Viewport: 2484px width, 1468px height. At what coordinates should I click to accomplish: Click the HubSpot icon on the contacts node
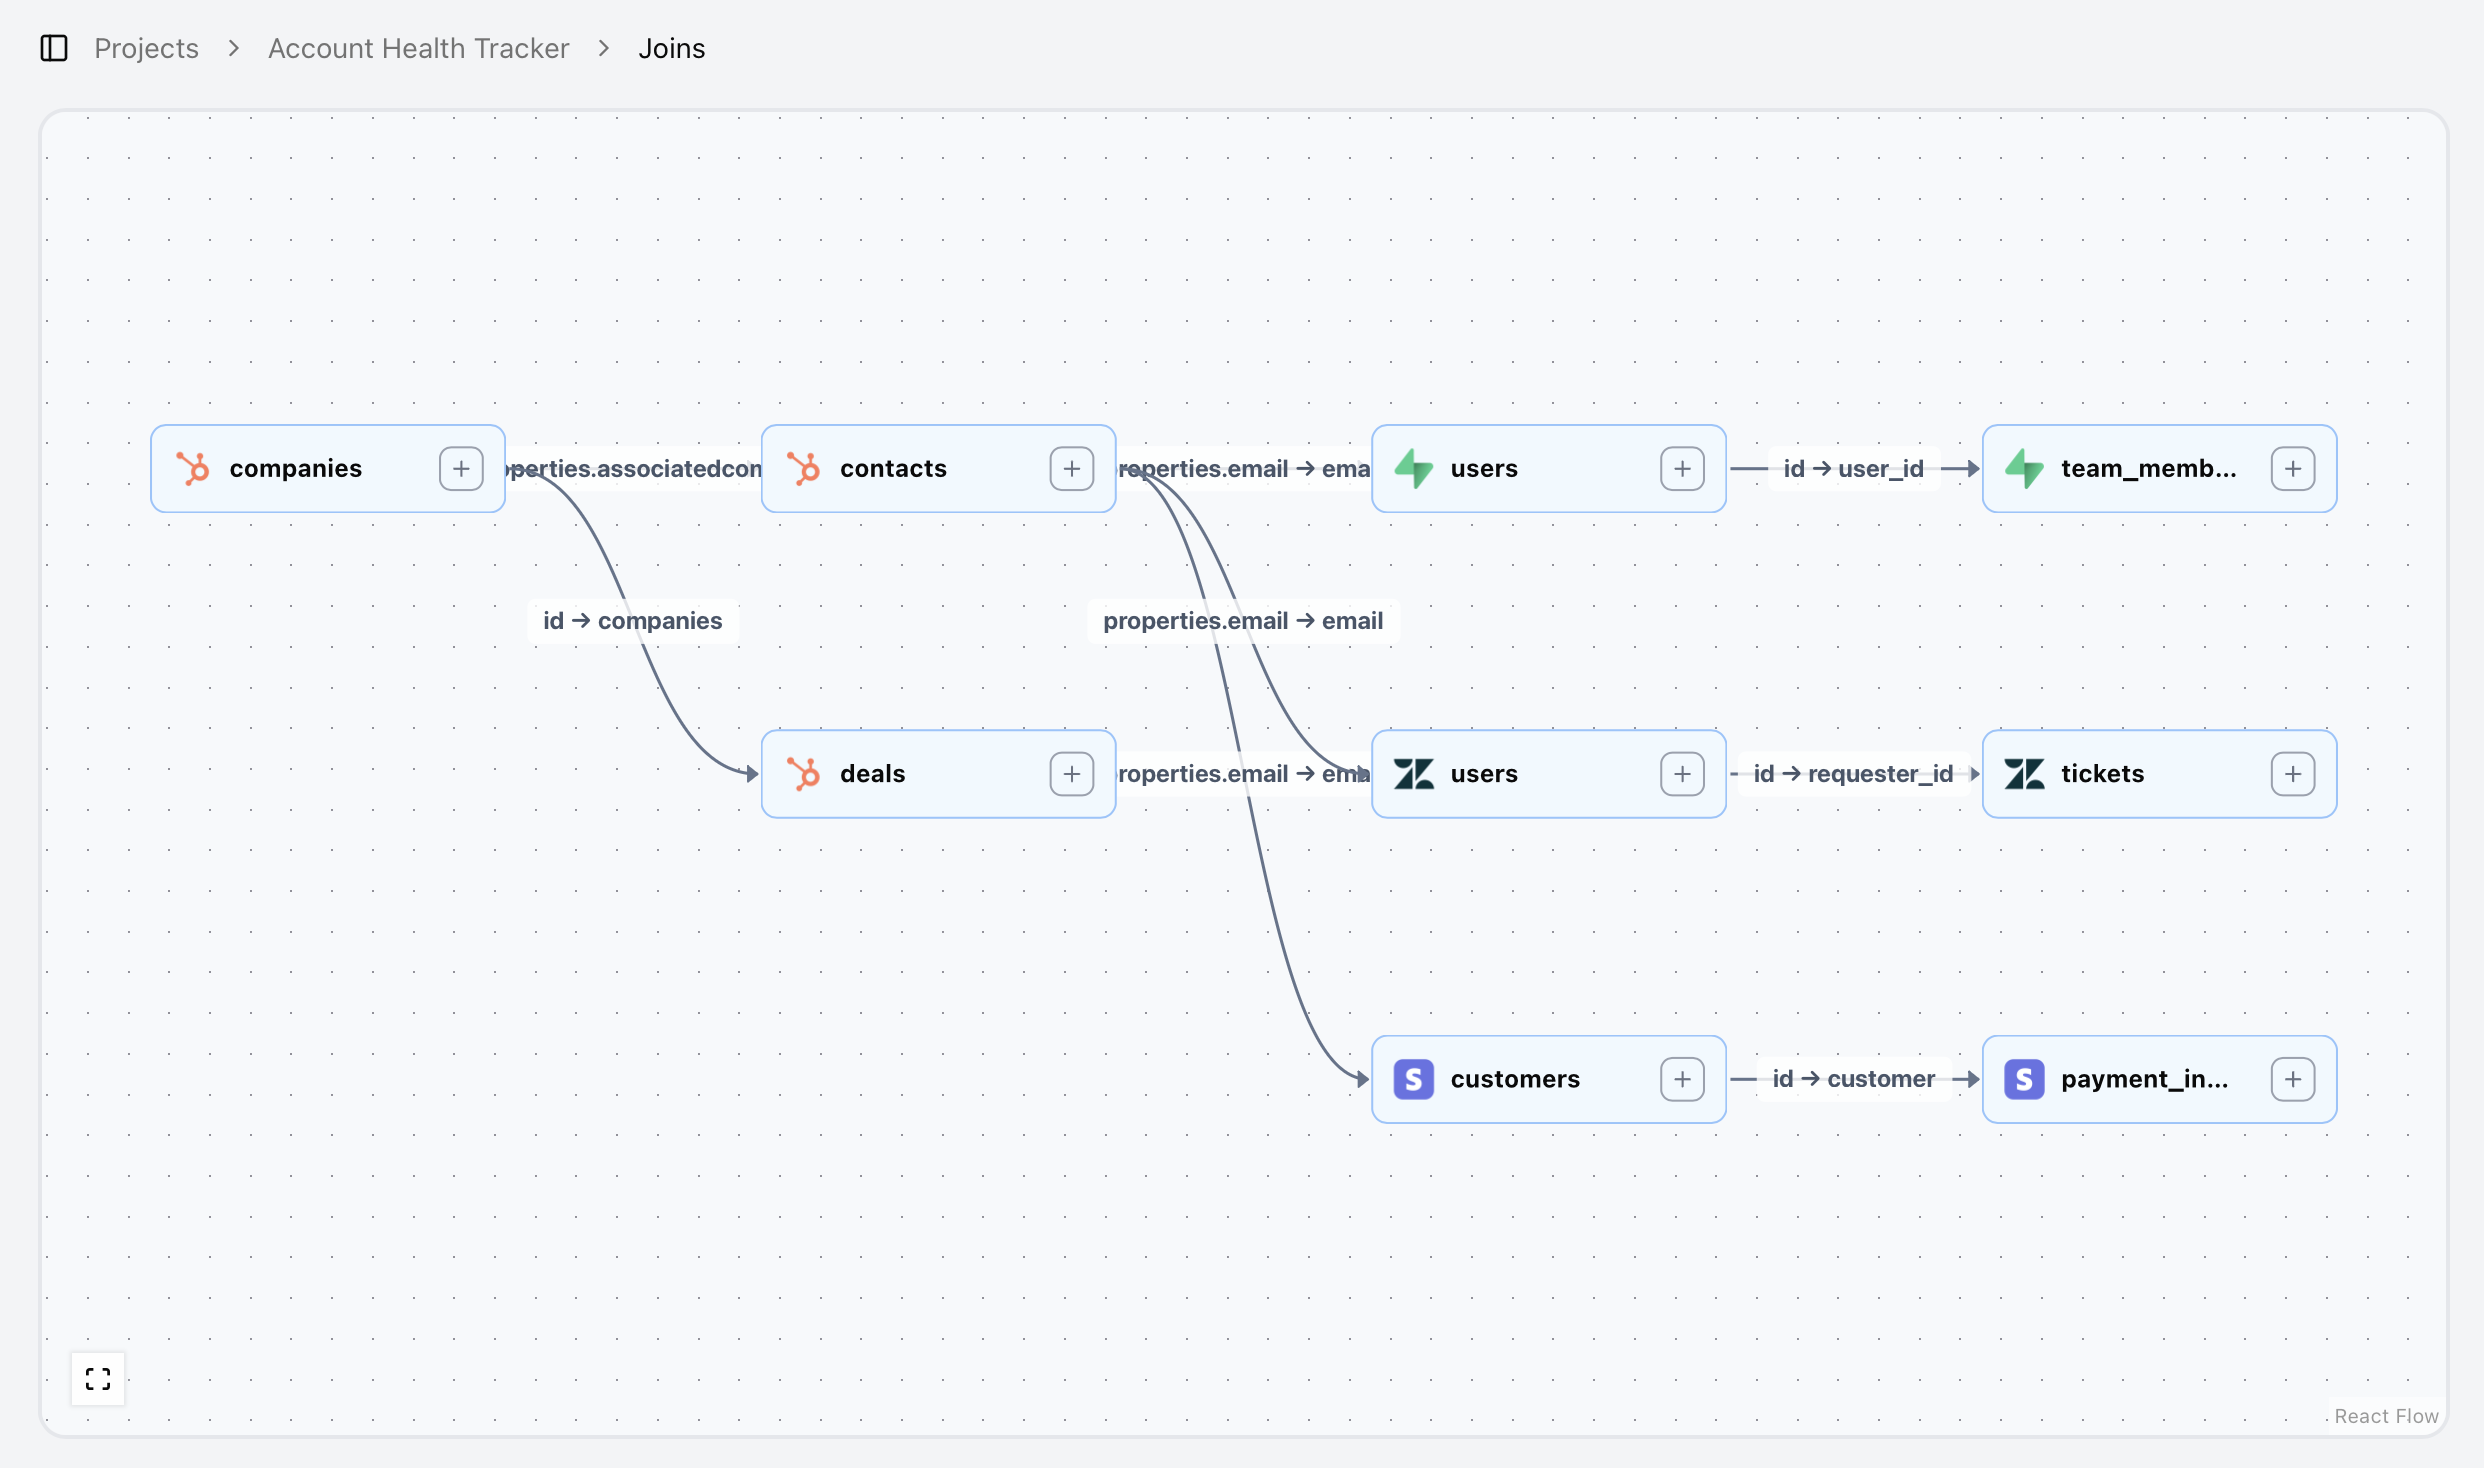[803, 468]
